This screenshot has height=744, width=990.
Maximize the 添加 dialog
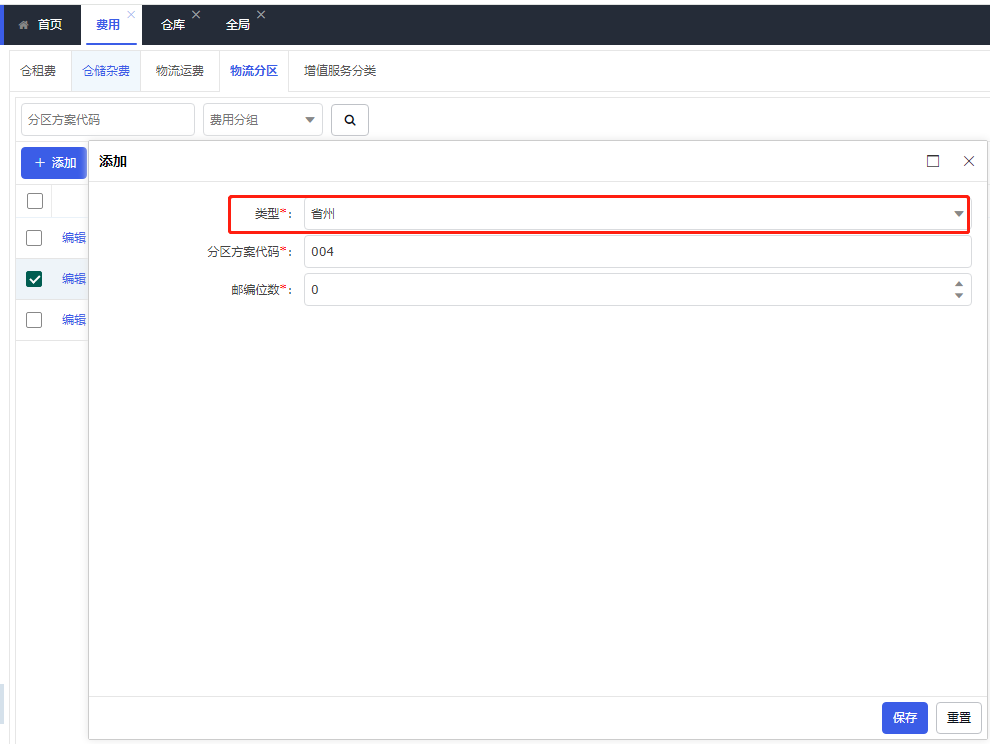933,161
